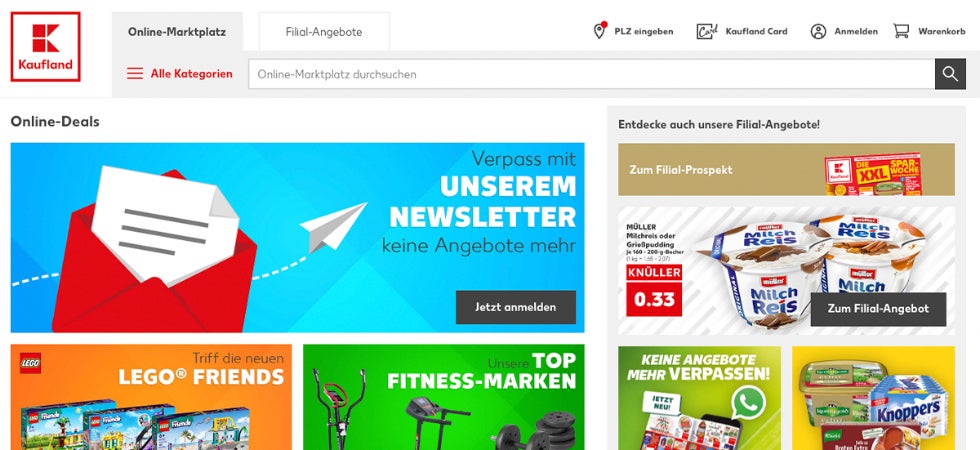Open the hamburger menu icon for categories
The image size is (980, 450).
(135, 74)
